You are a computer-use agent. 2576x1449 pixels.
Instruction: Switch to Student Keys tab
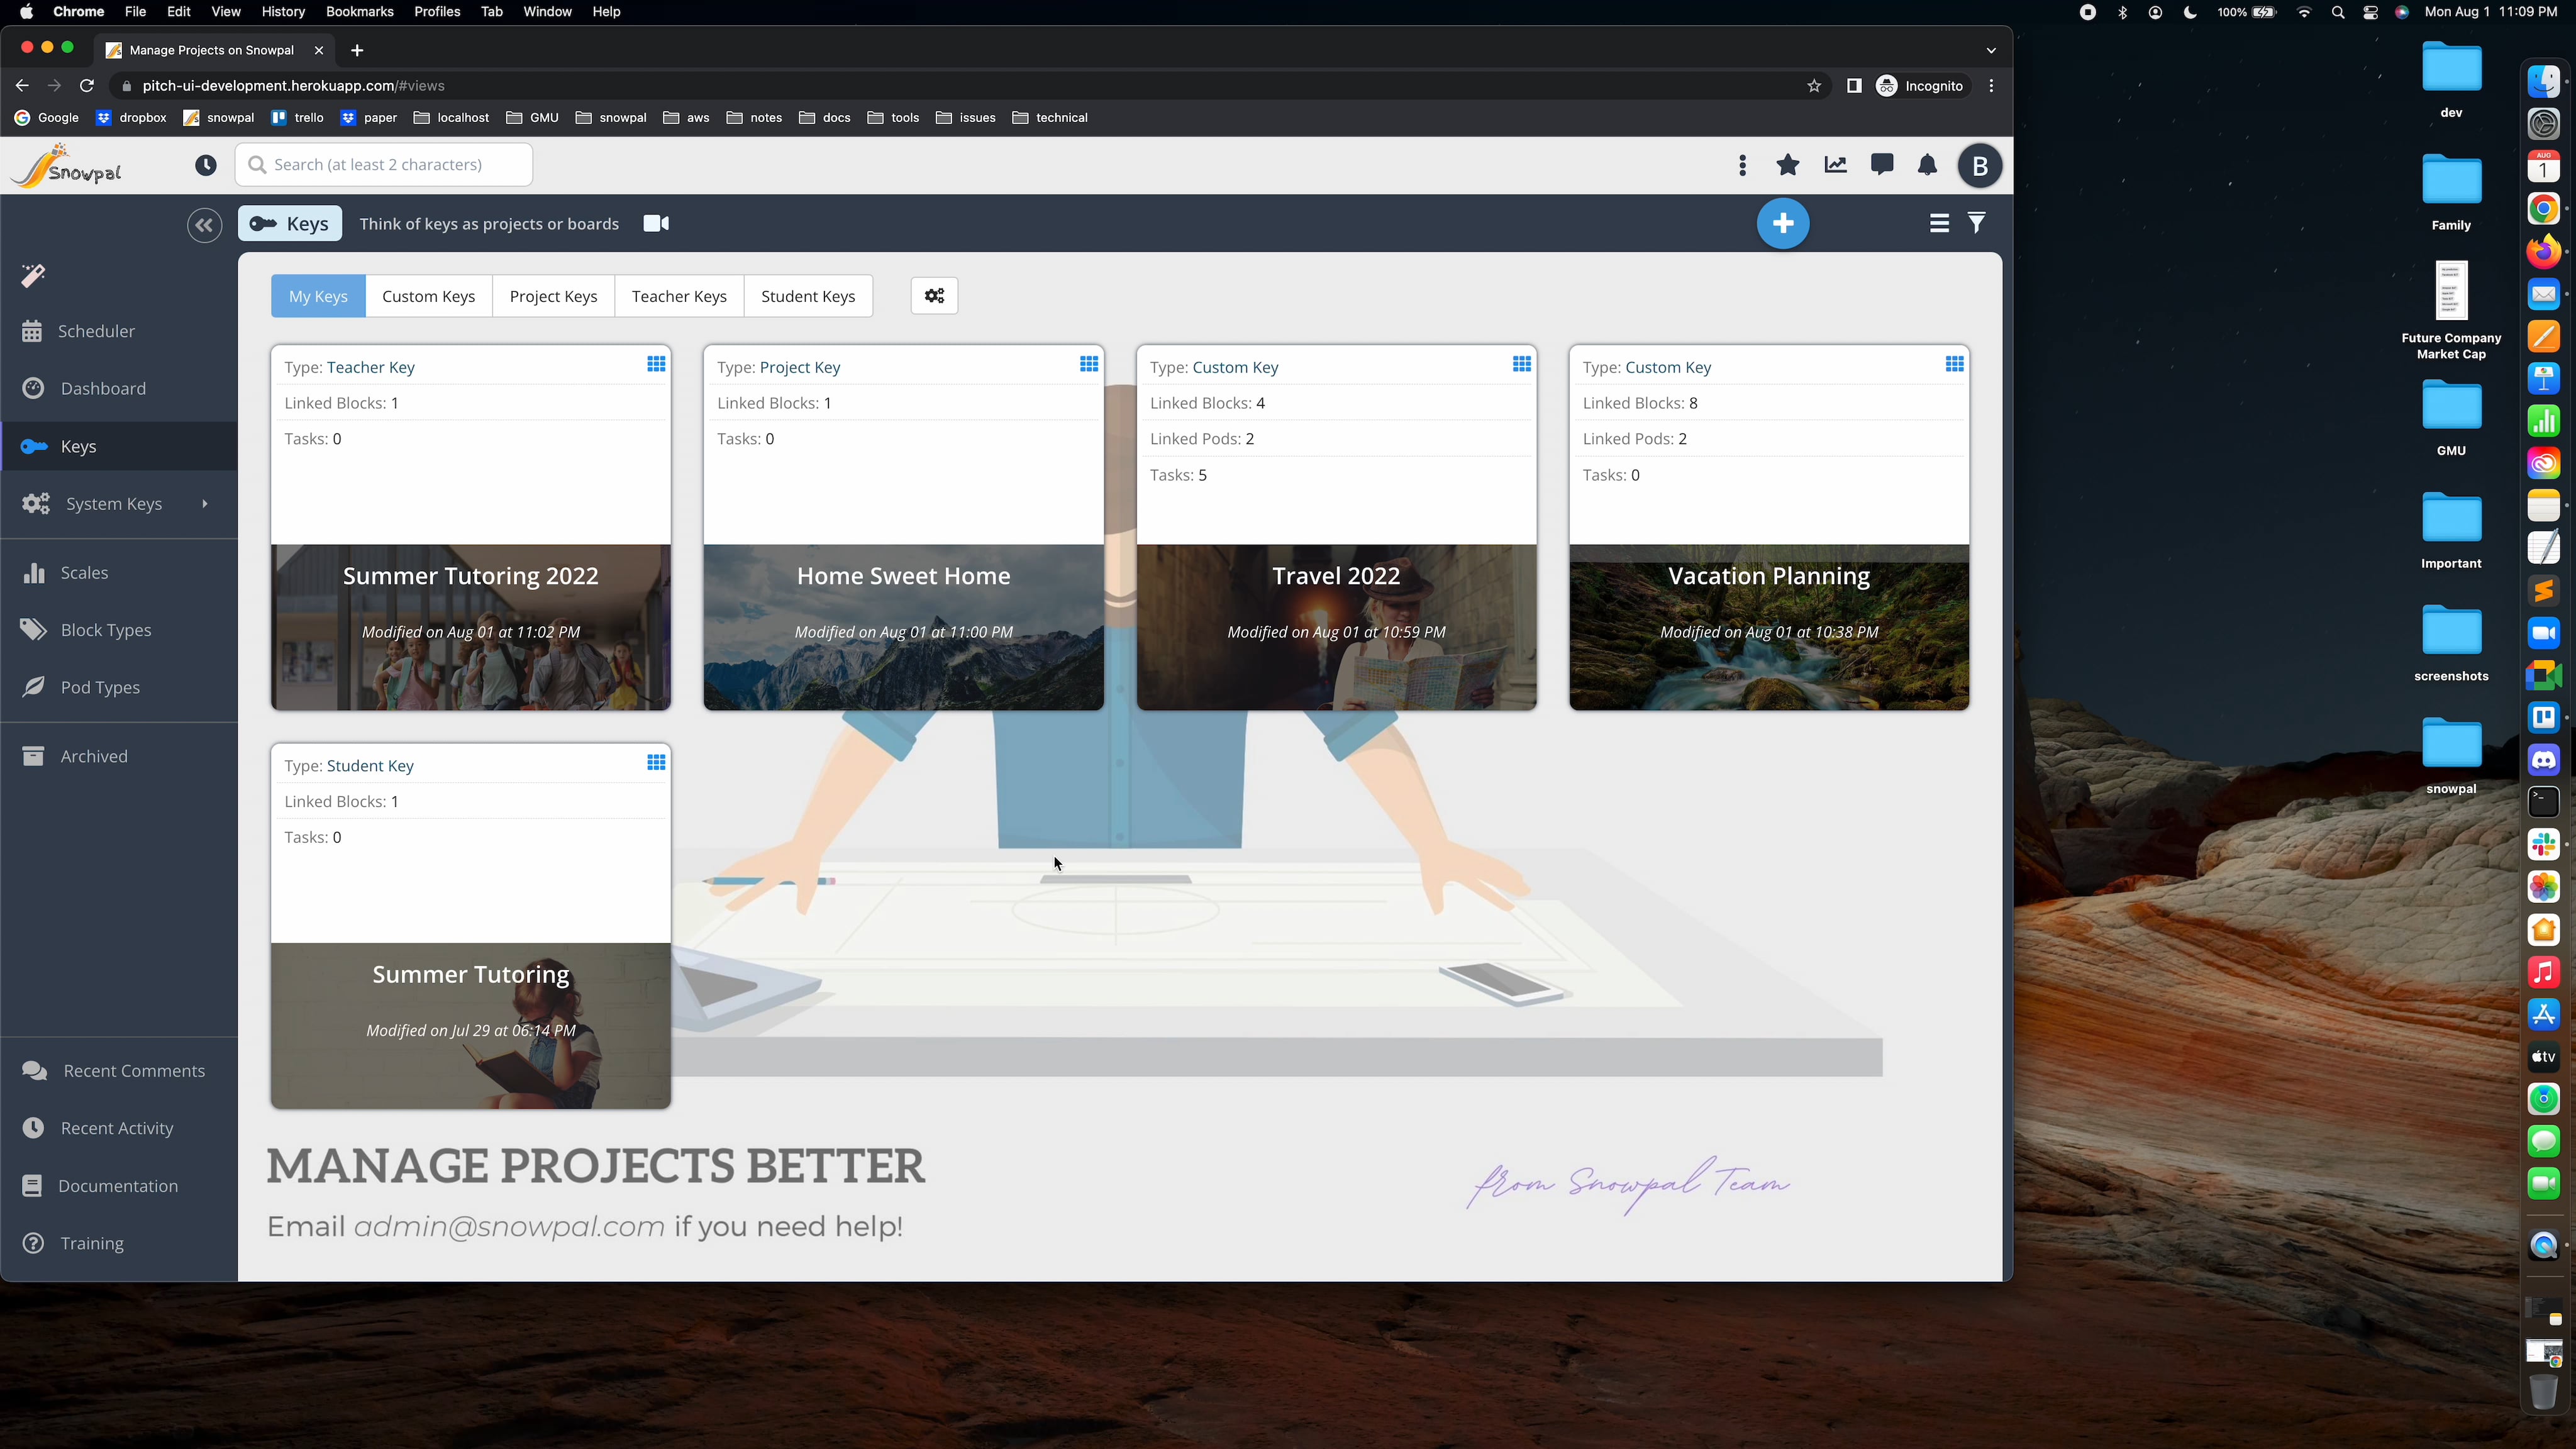(808, 296)
